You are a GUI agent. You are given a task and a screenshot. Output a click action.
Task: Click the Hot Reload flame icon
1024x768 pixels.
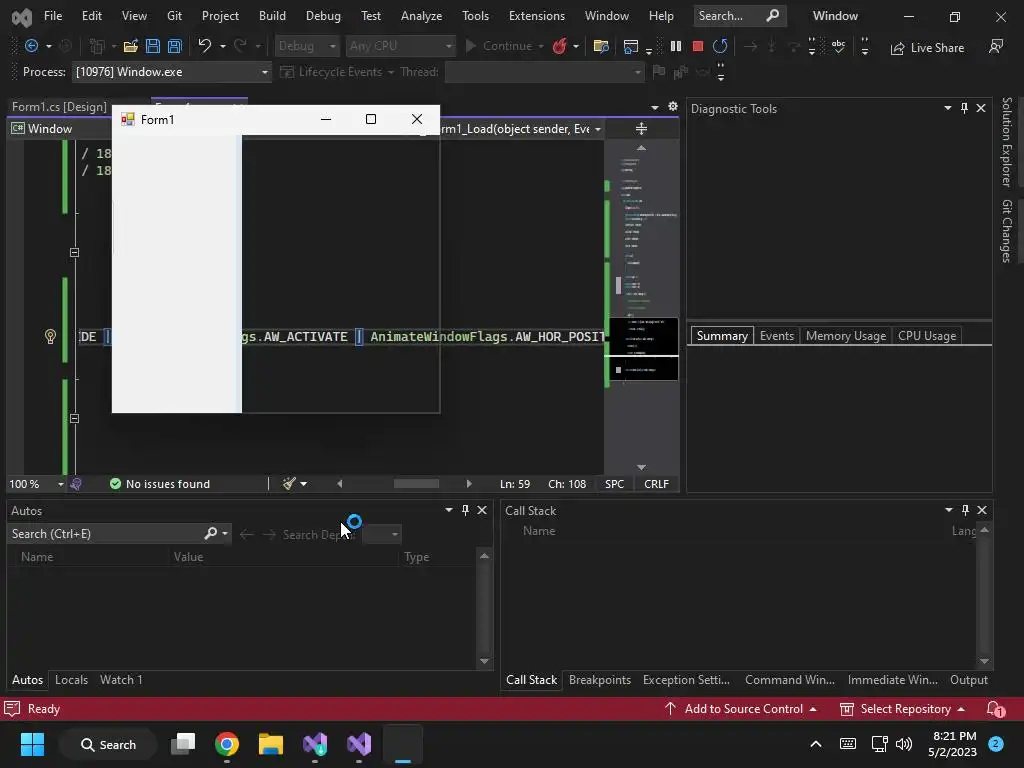[560, 46]
